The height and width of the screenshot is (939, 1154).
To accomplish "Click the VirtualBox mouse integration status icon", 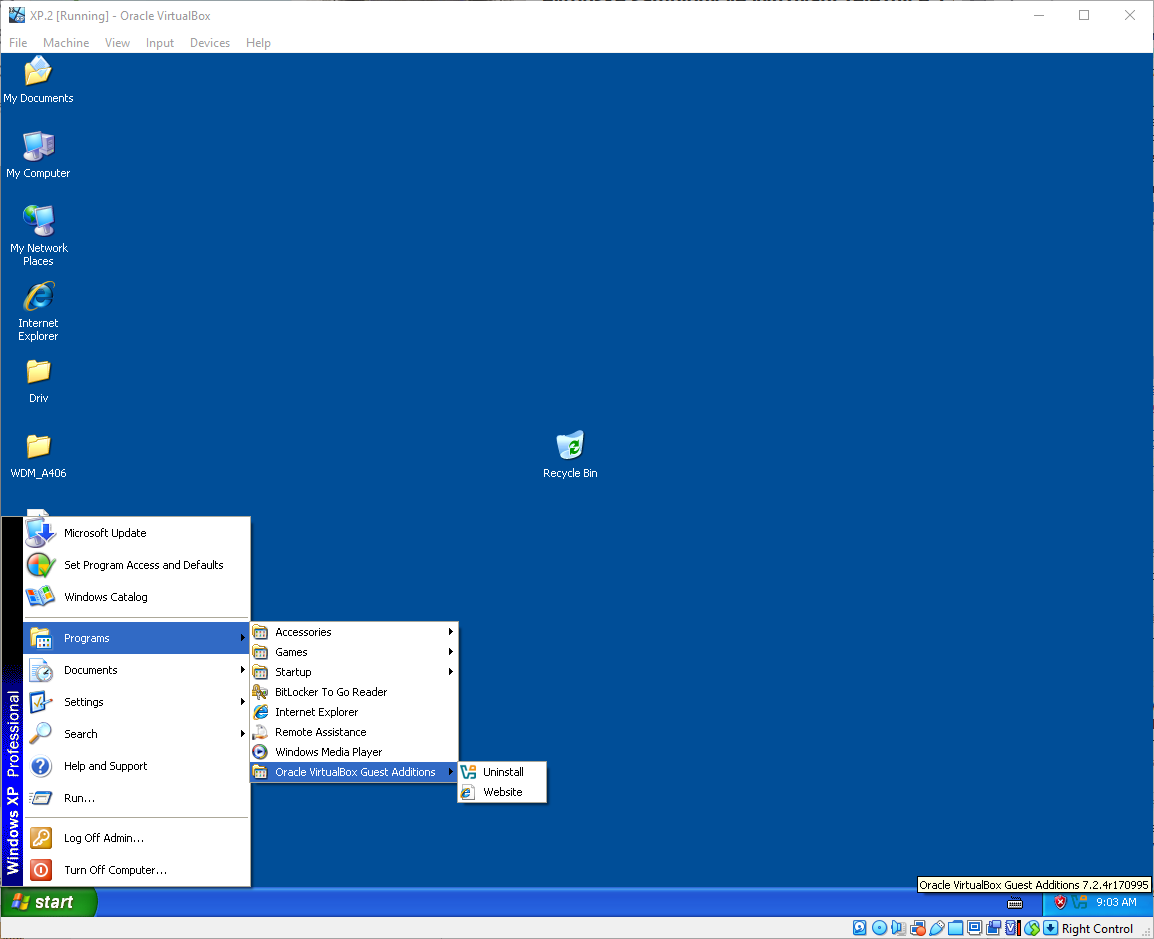I will coord(1032,928).
